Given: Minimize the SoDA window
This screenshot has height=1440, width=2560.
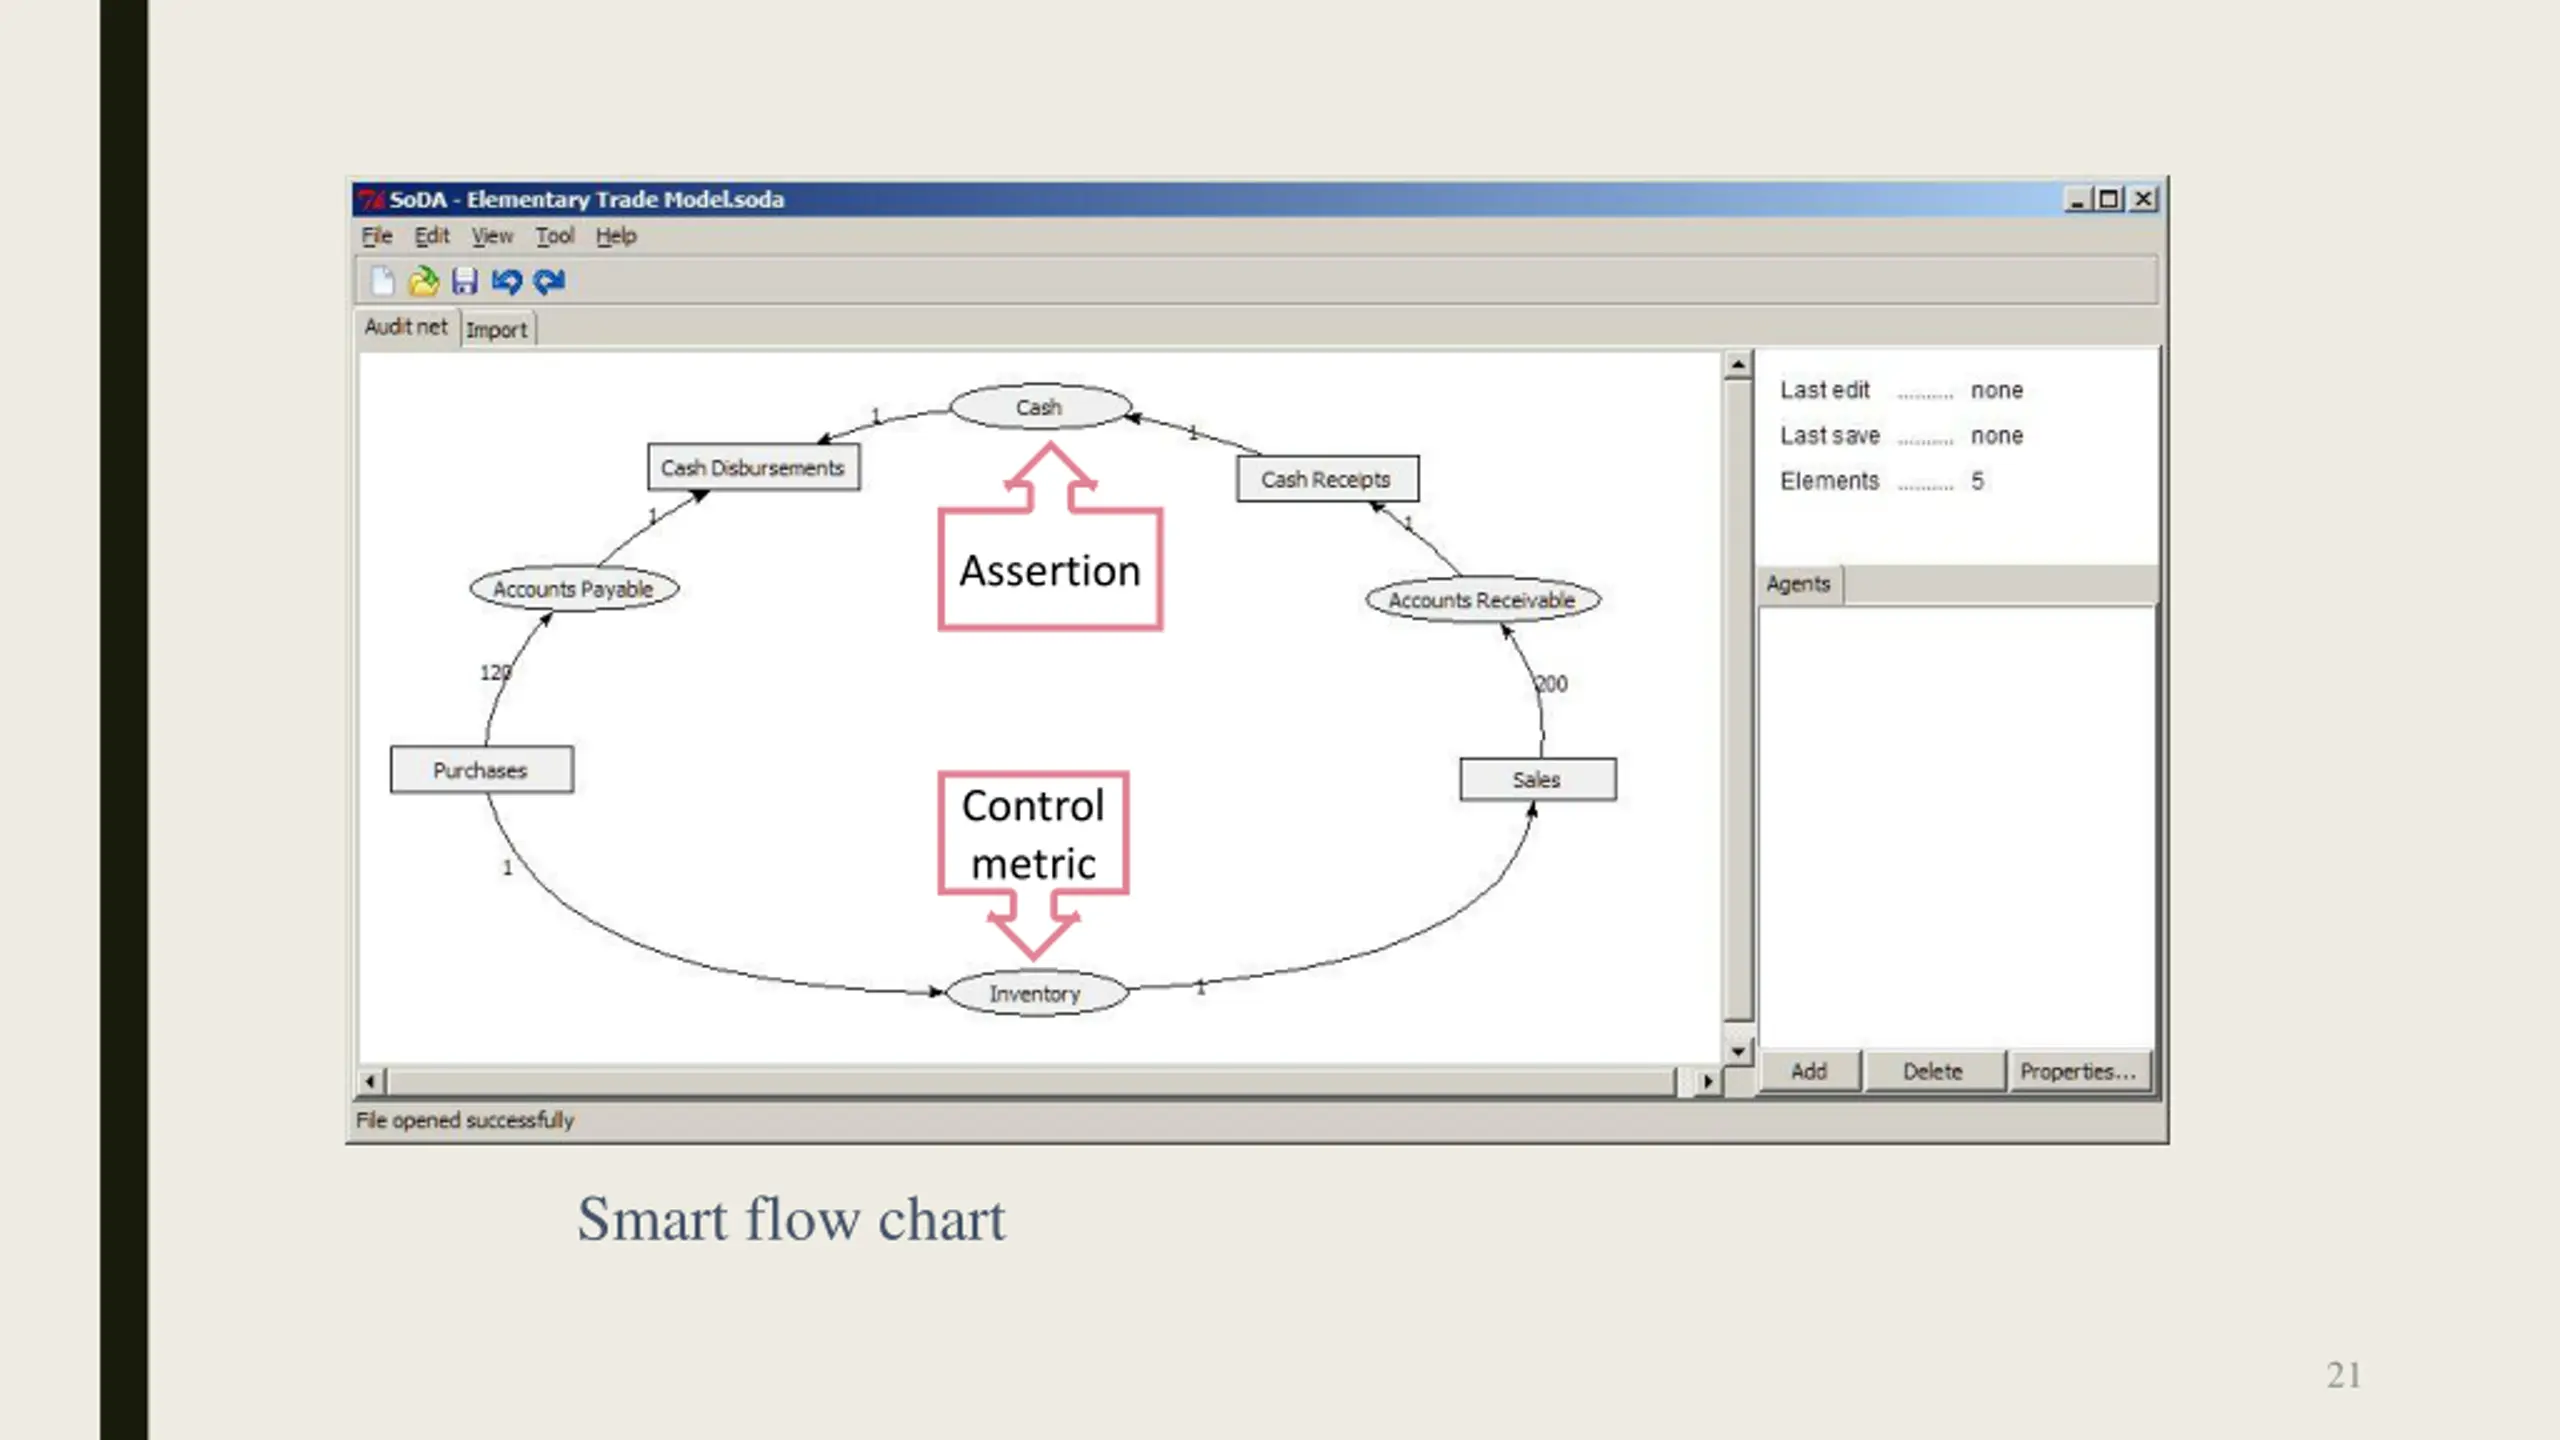Looking at the screenshot, I should click(x=2077, y=199).
